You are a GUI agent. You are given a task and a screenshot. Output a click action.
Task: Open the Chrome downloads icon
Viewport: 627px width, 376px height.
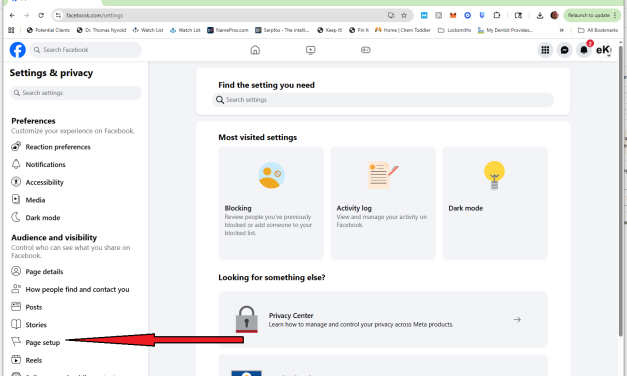[540, 15]
